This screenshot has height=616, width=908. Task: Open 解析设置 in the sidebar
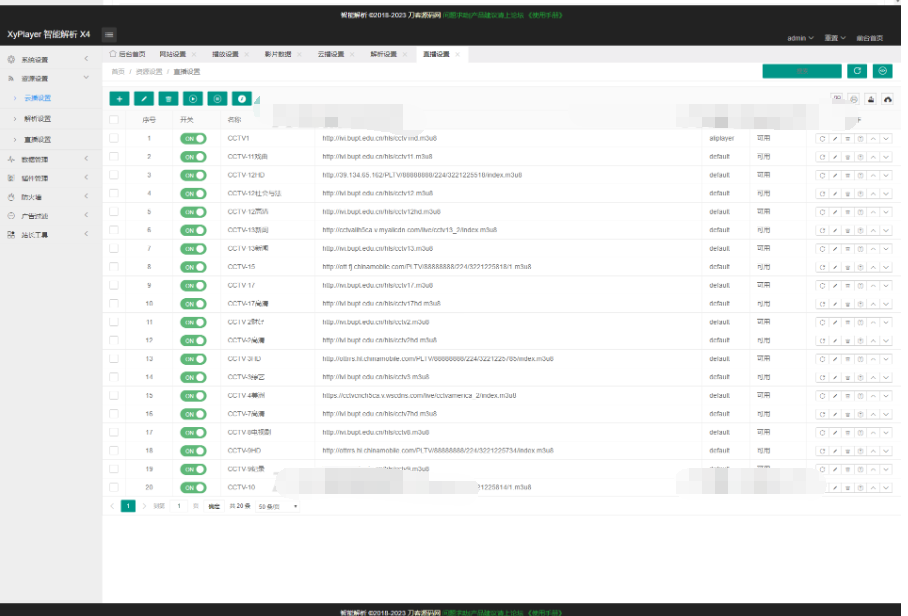(38, 118)
